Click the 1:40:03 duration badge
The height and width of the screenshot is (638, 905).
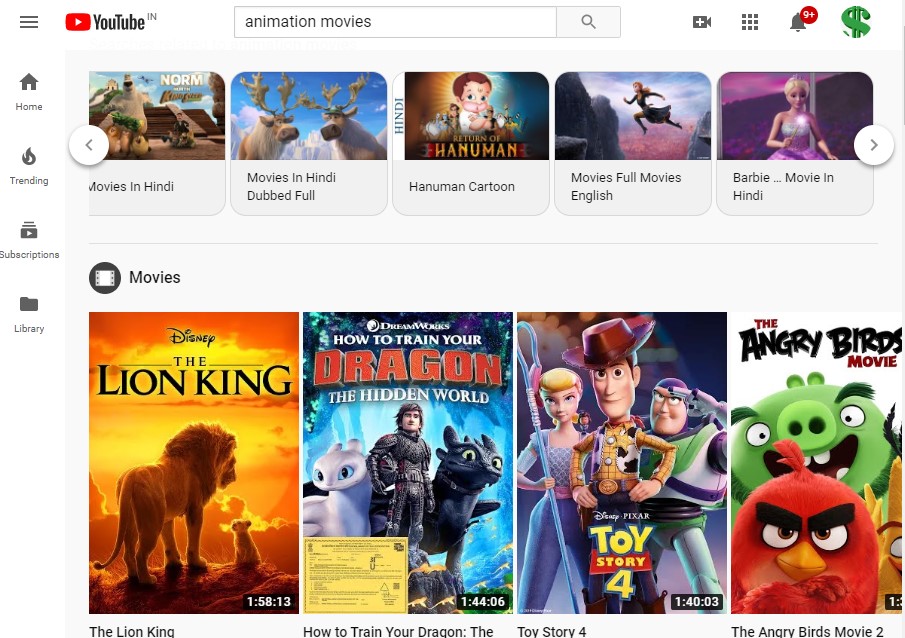pyautogui.click(x=697, y=602)
